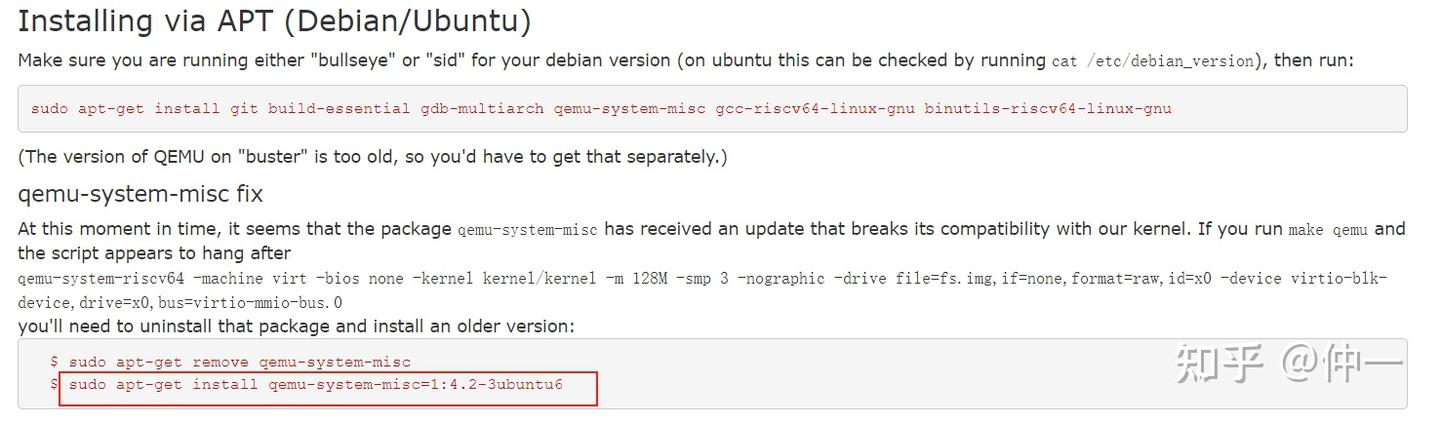Click "binutils-riscv64-linux-gnu" at the end of the command
Image resolution: width=1440 pixels, height=422 pixels.
pyautogui.click(x=1048, y=108)
